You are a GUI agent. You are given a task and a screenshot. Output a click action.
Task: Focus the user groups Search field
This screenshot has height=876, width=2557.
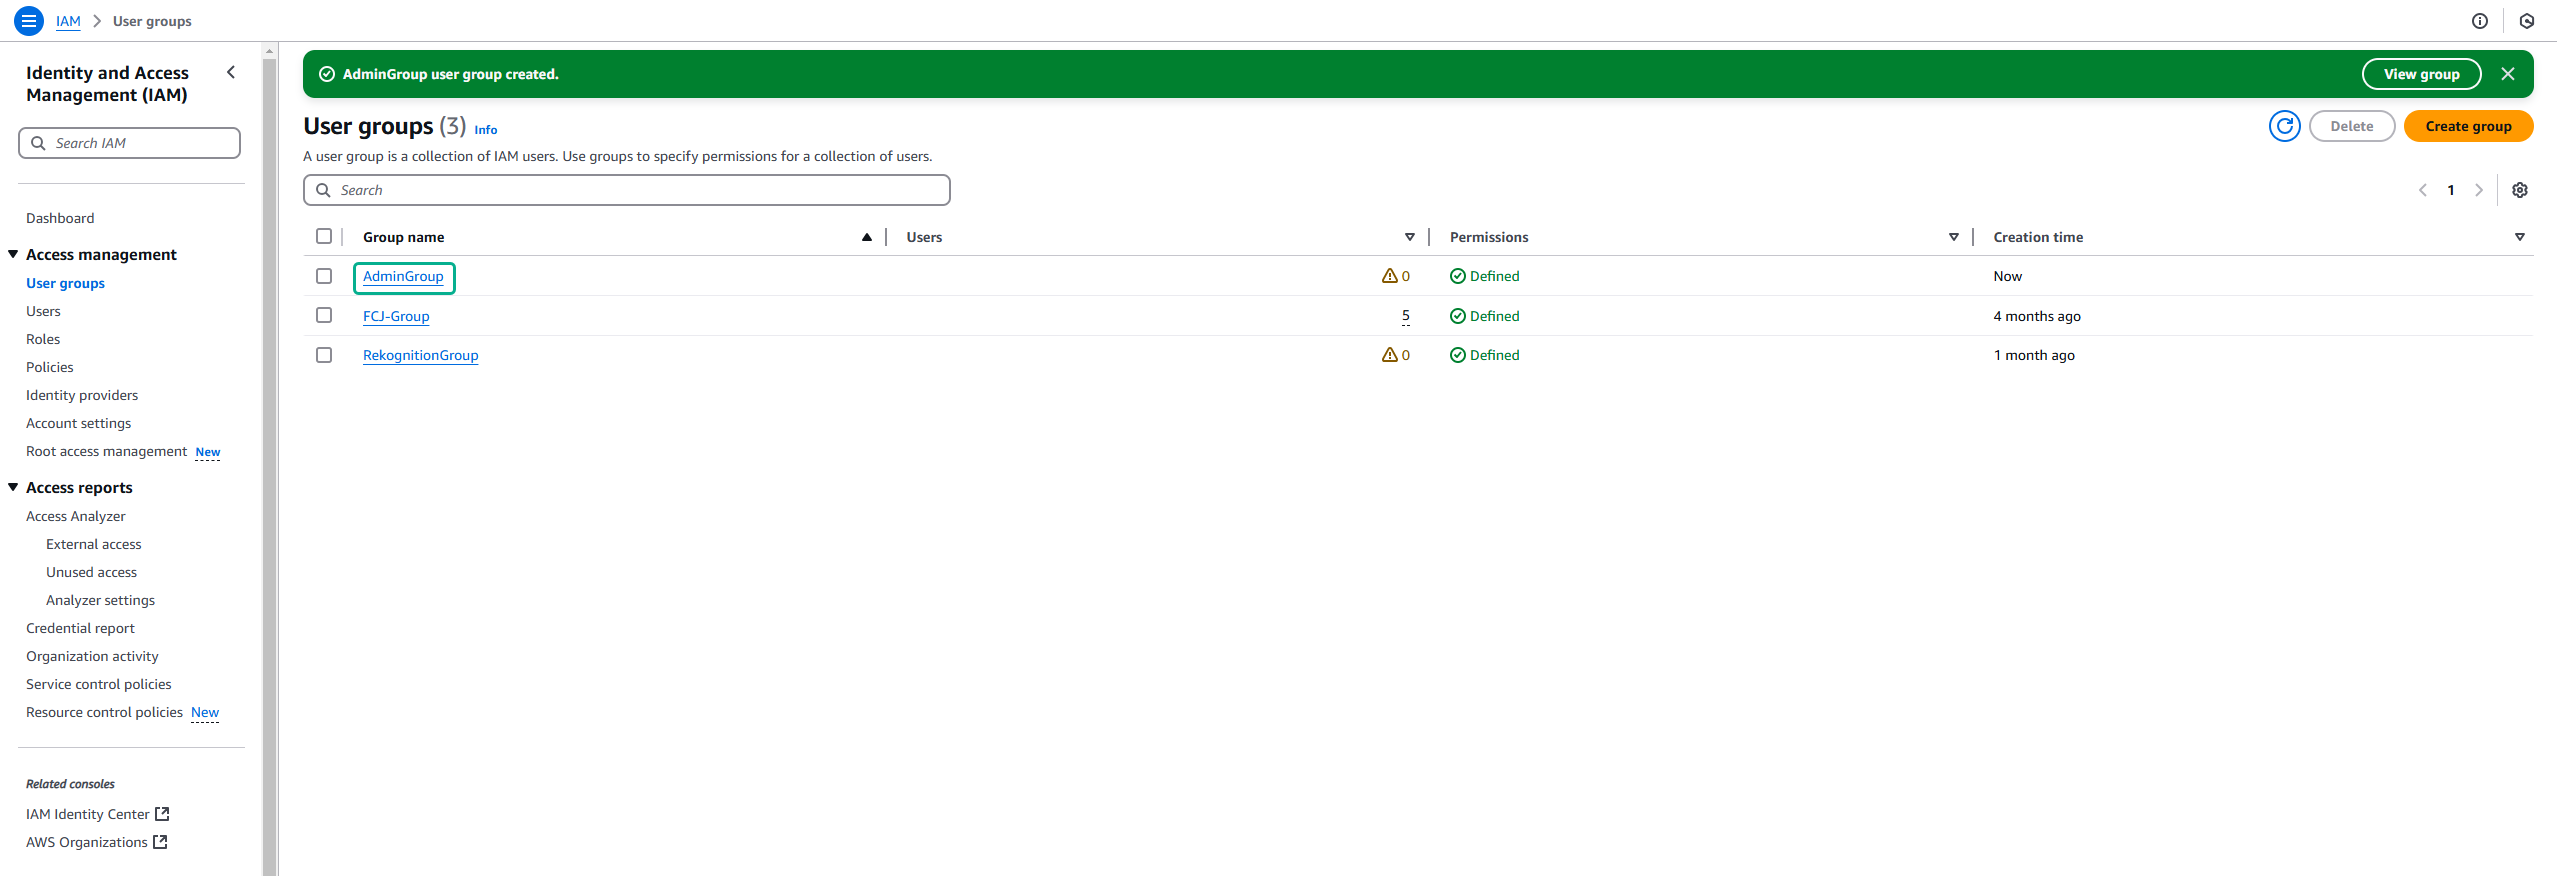click(627, 190)
